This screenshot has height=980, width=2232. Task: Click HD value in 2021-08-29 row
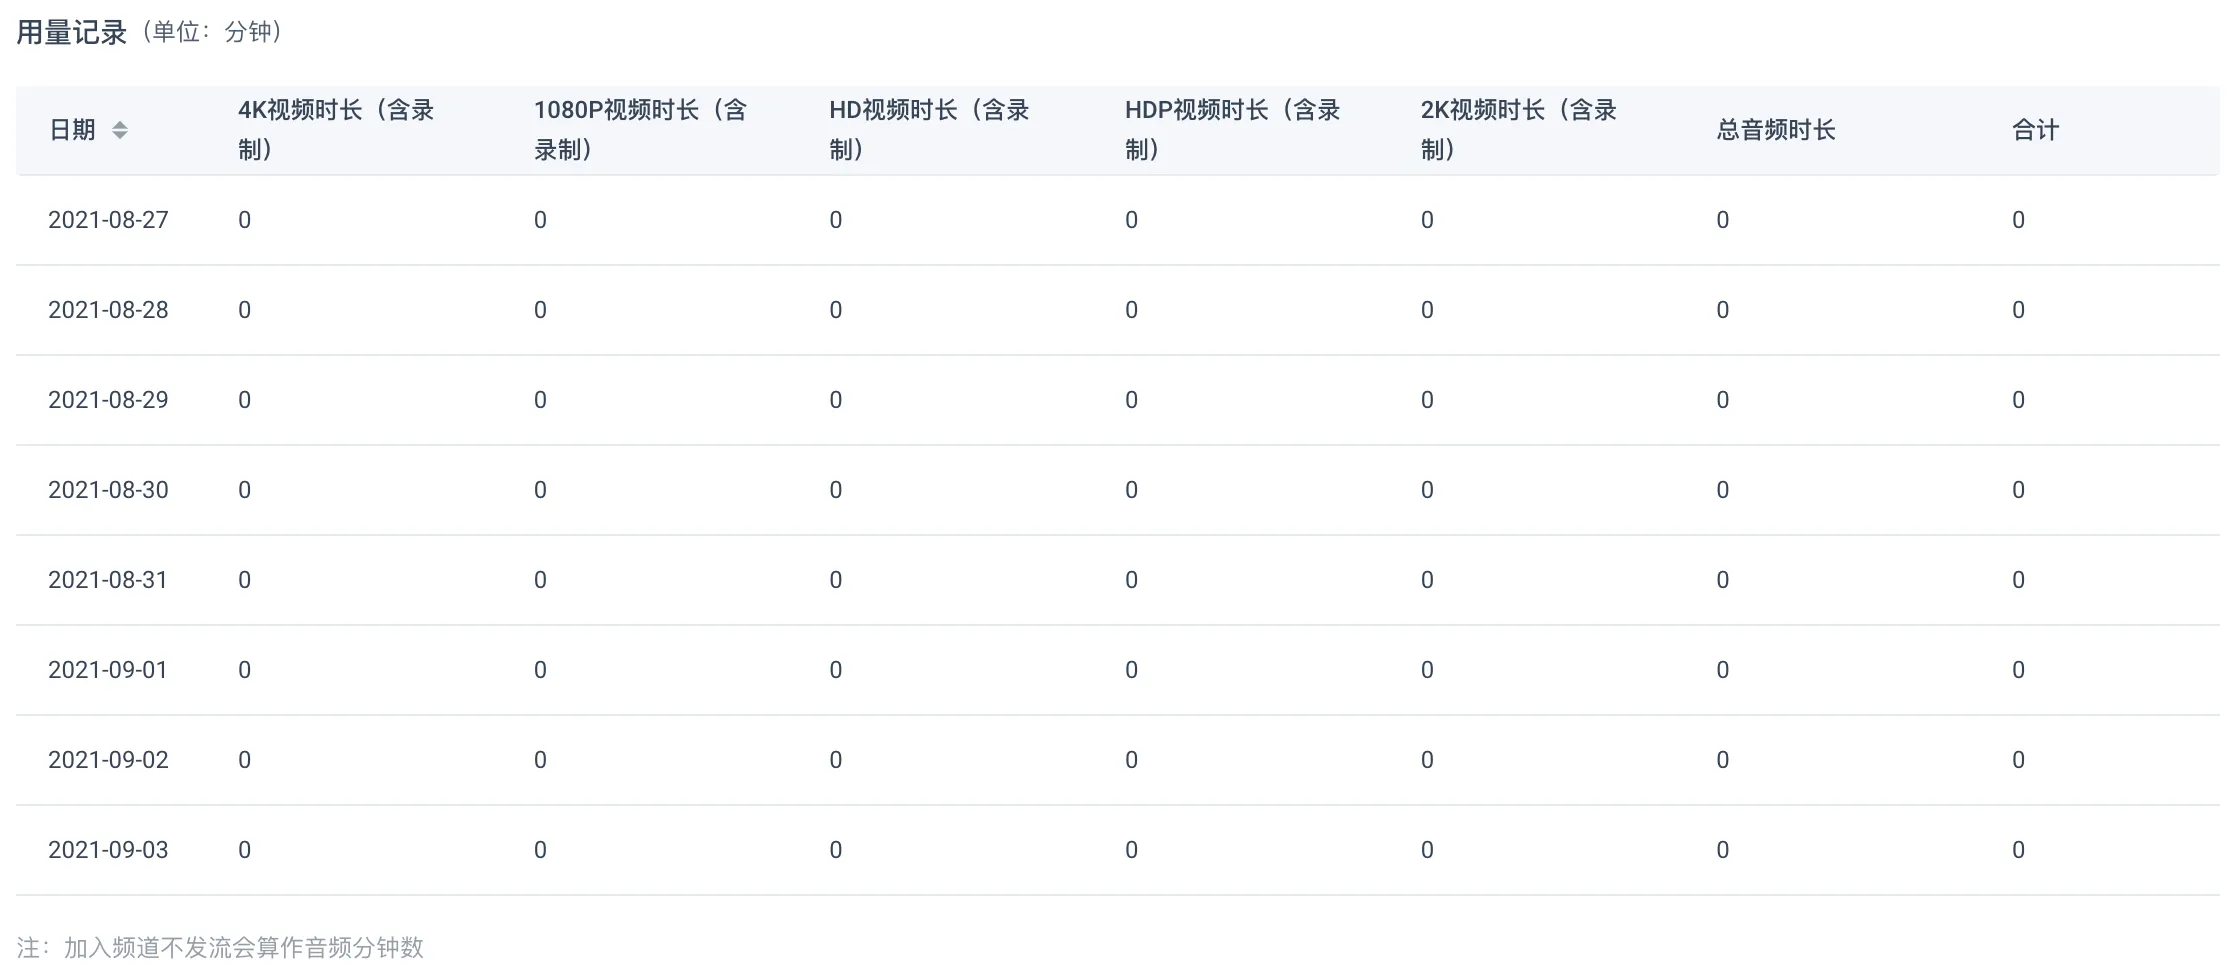point(835,400)
